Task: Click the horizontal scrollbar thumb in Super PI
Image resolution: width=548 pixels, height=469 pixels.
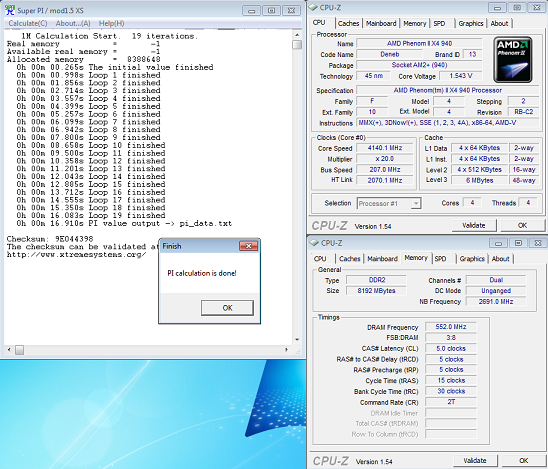Action: coord(20,349)
